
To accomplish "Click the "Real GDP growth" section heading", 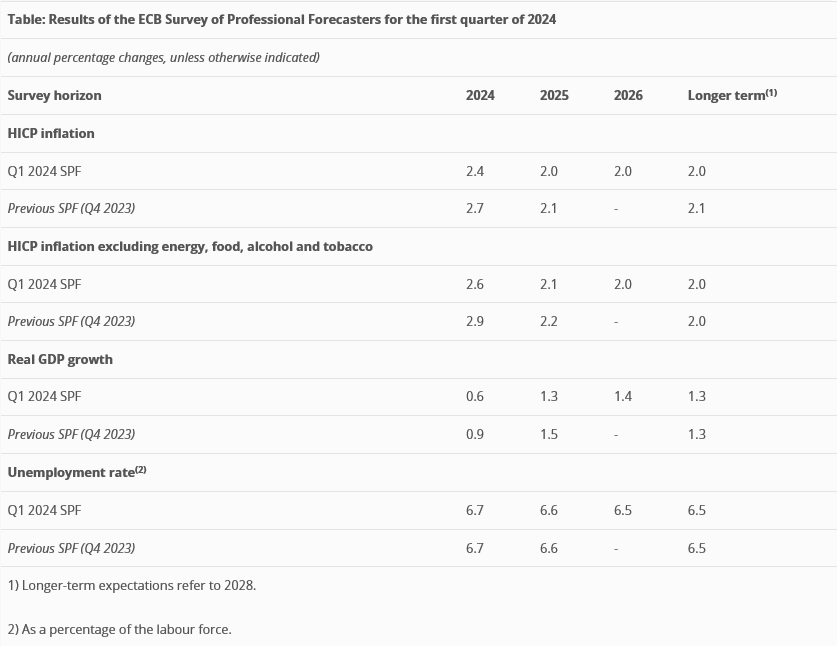I will (60, 359).
